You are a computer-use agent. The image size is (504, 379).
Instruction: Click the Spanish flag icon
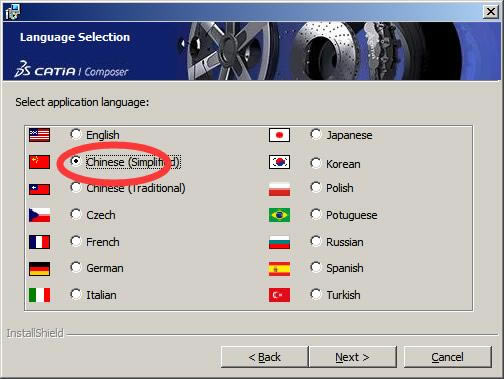point(279,269)
